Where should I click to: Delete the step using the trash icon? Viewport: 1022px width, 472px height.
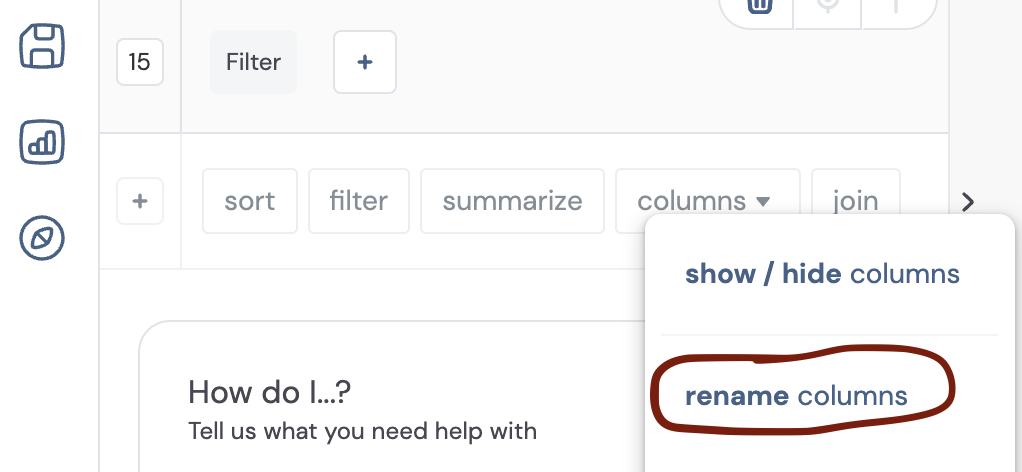759,6
